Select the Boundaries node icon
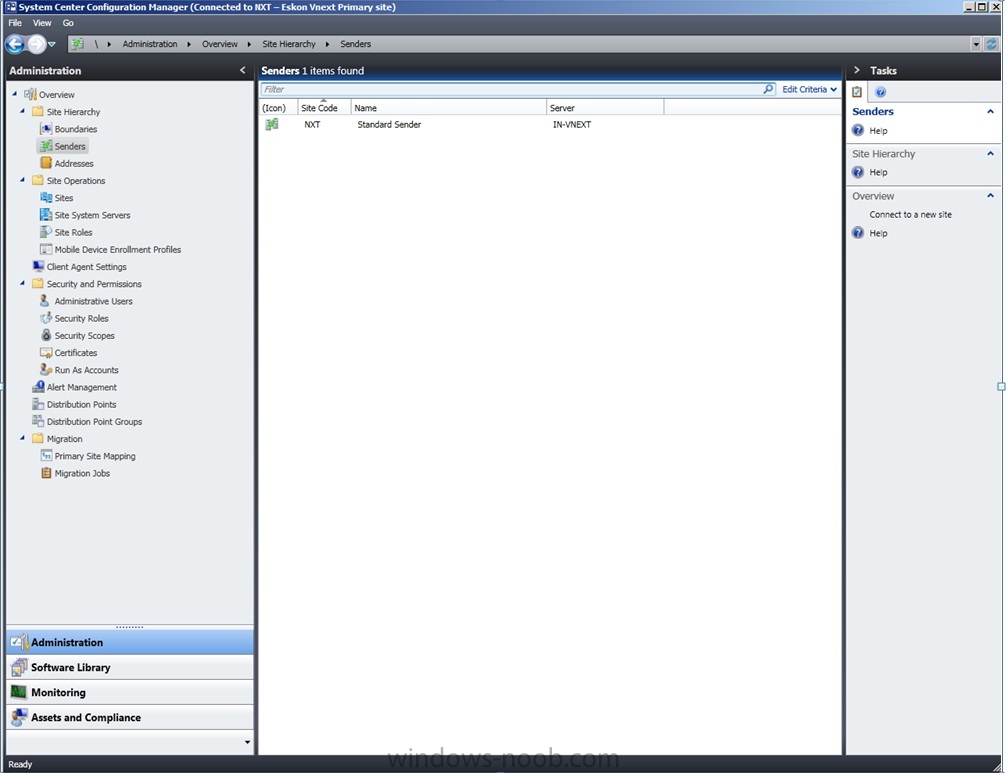Image resolution: width=1007 pixels, height=773 pixels. (46, 128)
